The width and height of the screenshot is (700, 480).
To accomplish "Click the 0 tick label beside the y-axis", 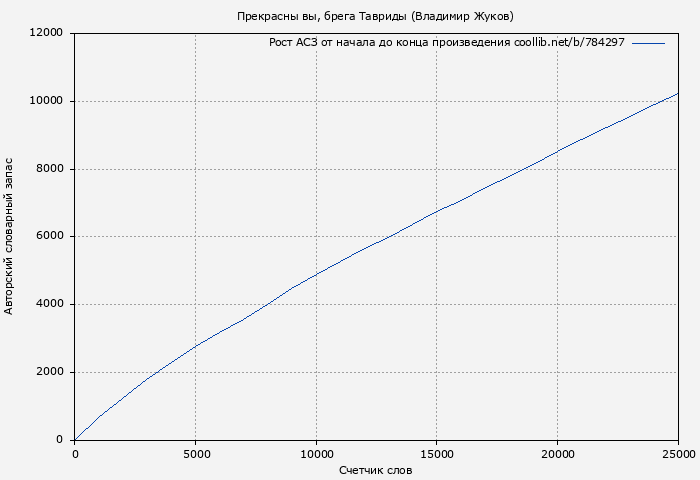I will click(x=61, y=440).
